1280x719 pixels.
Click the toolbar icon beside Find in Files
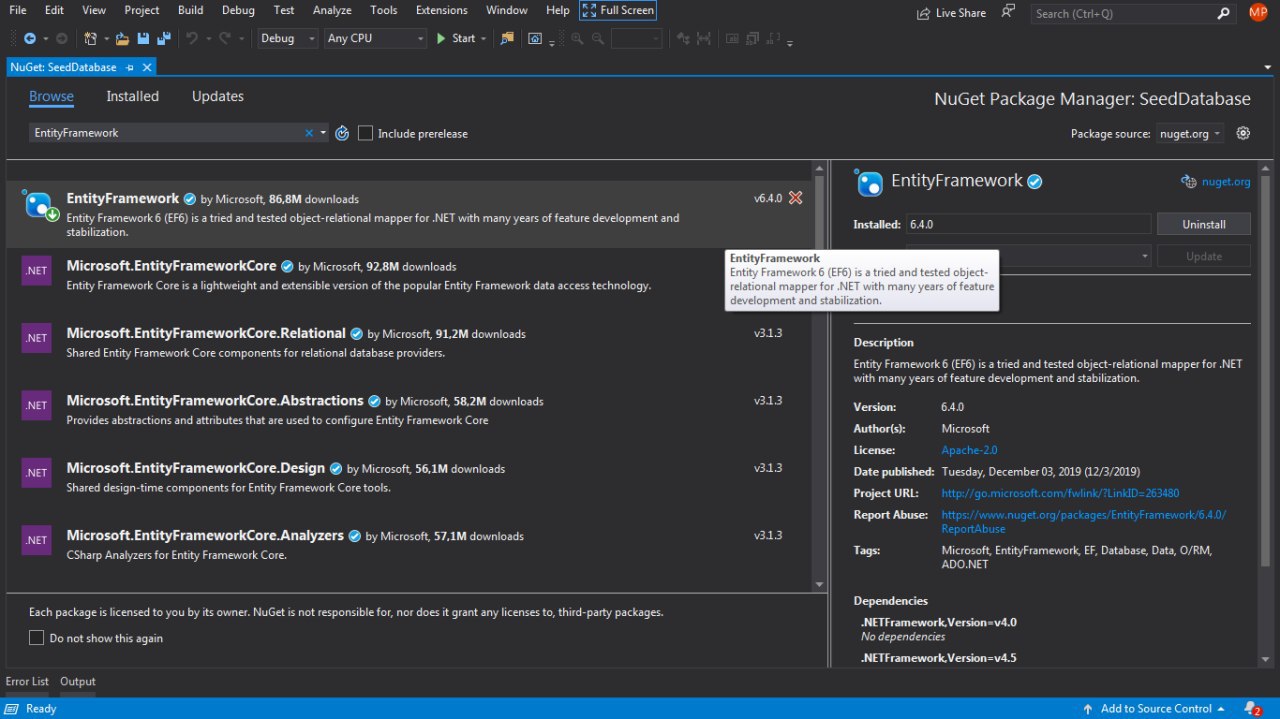coord(535,38)
